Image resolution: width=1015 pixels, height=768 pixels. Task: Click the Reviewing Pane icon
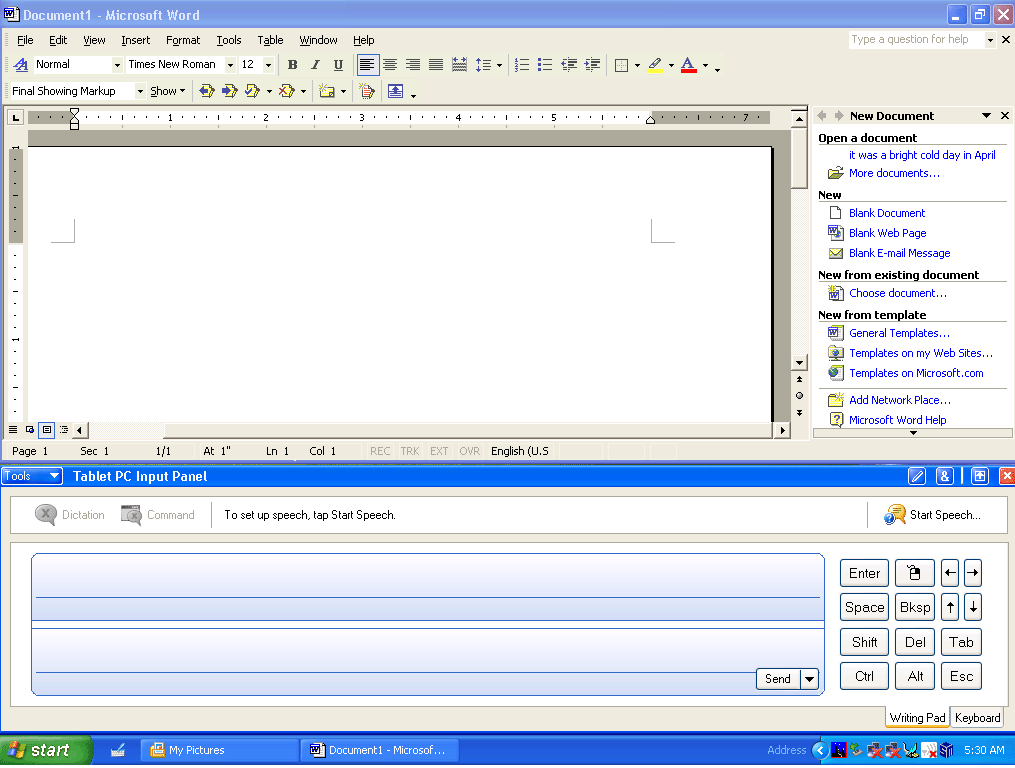(x=396, y=91)
